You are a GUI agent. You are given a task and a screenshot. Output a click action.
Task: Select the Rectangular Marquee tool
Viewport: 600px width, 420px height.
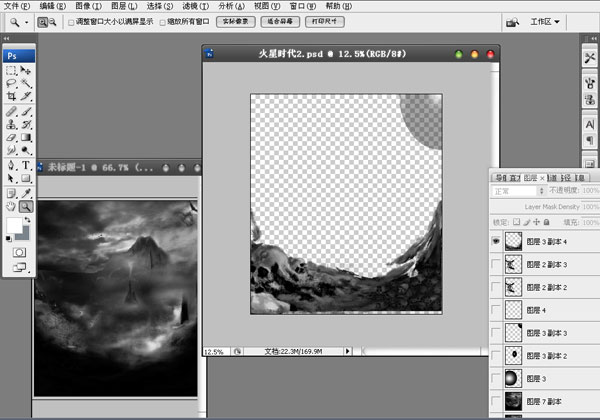click(x=11, y=70)
